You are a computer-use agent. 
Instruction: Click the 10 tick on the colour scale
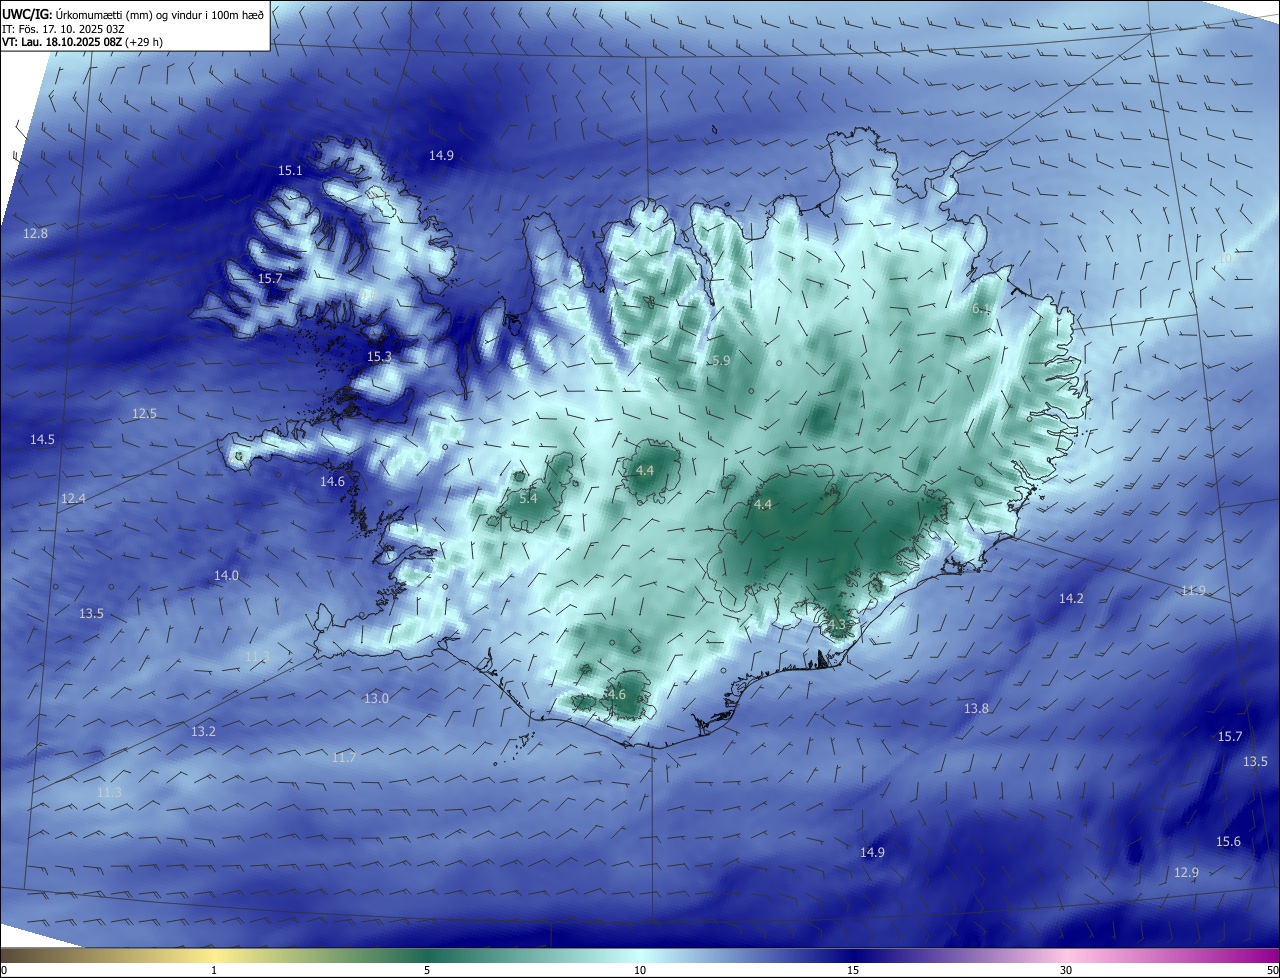pos(640,970)
